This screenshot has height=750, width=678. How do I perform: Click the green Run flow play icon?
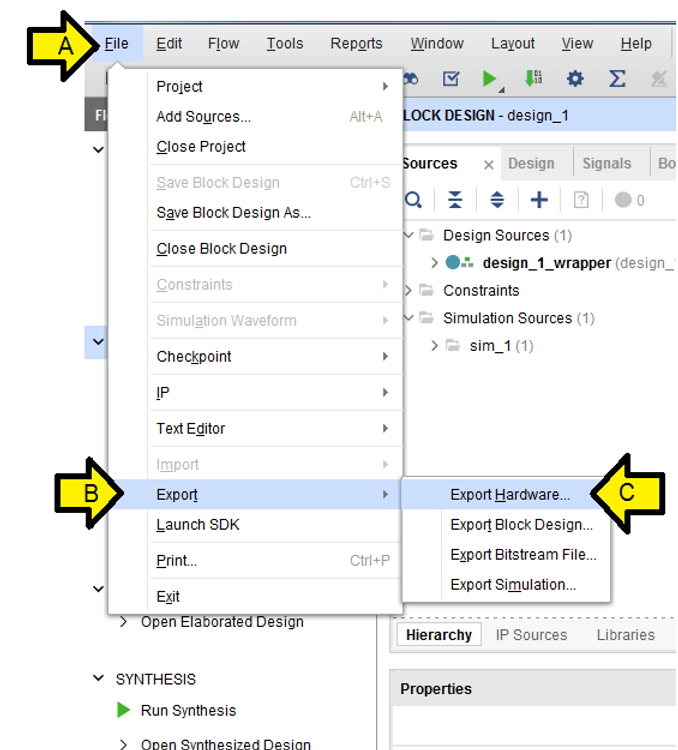[490, 79]
